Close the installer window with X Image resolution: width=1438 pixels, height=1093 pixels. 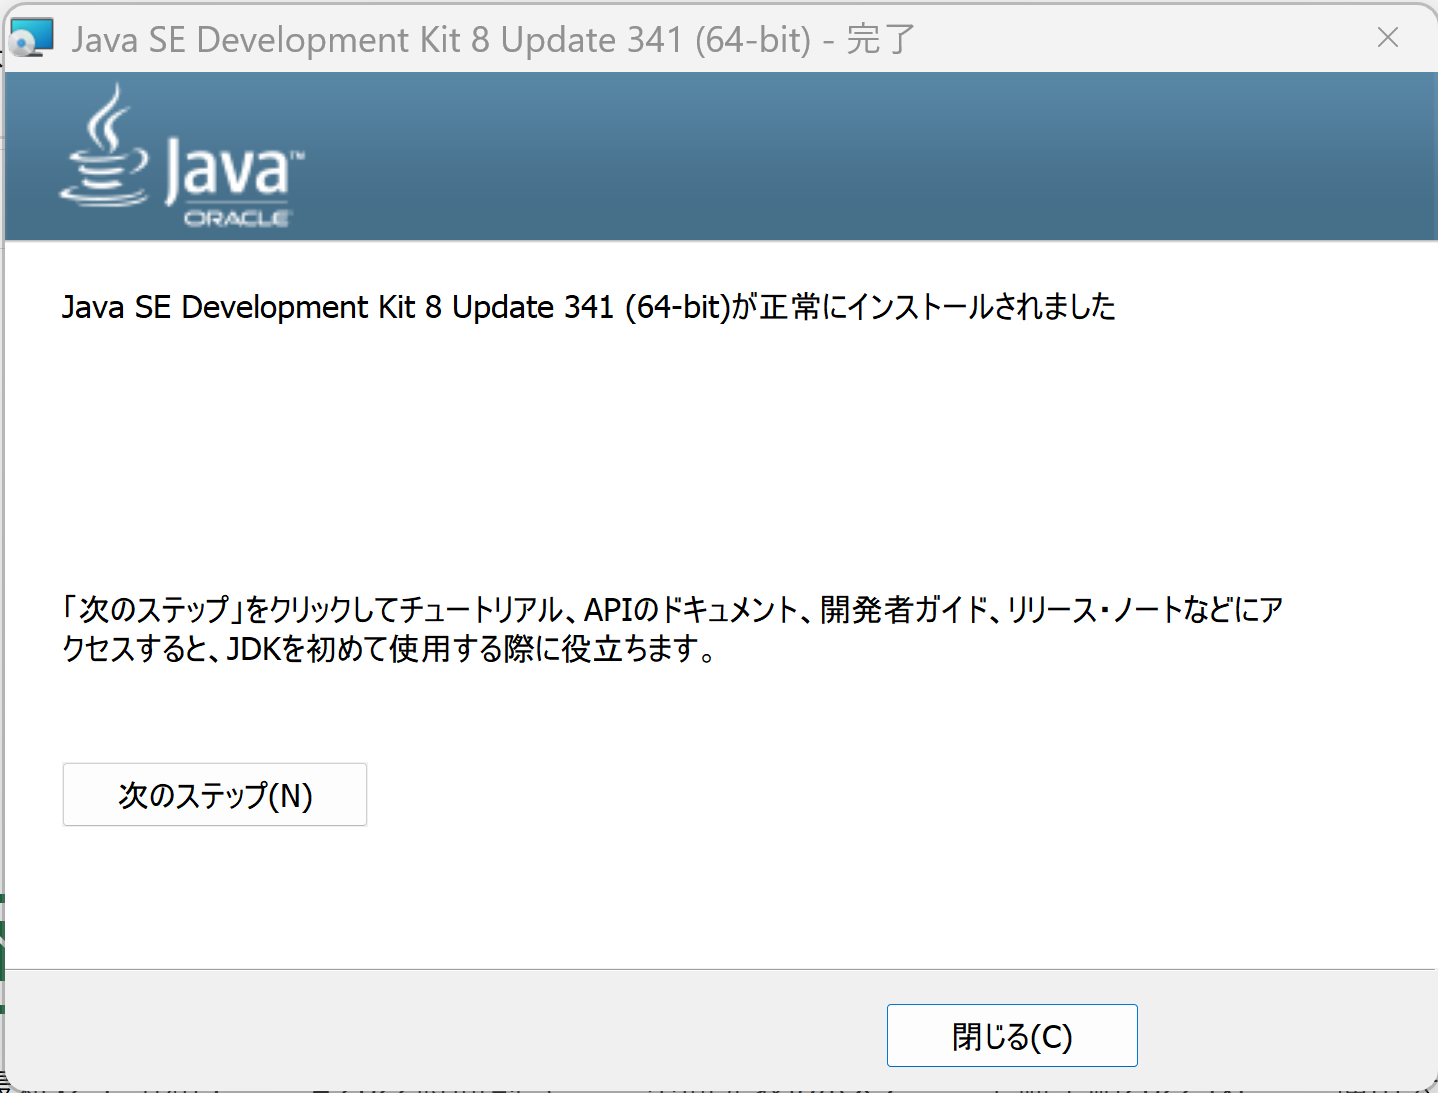coord(1388,38)
